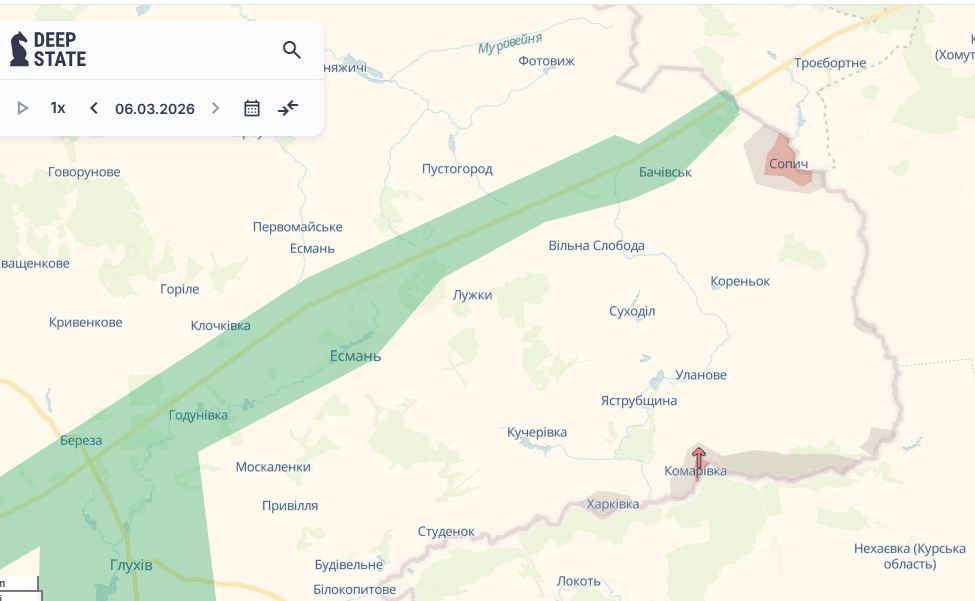Go to next date arrow
The image size is (975, 601).
215,108
